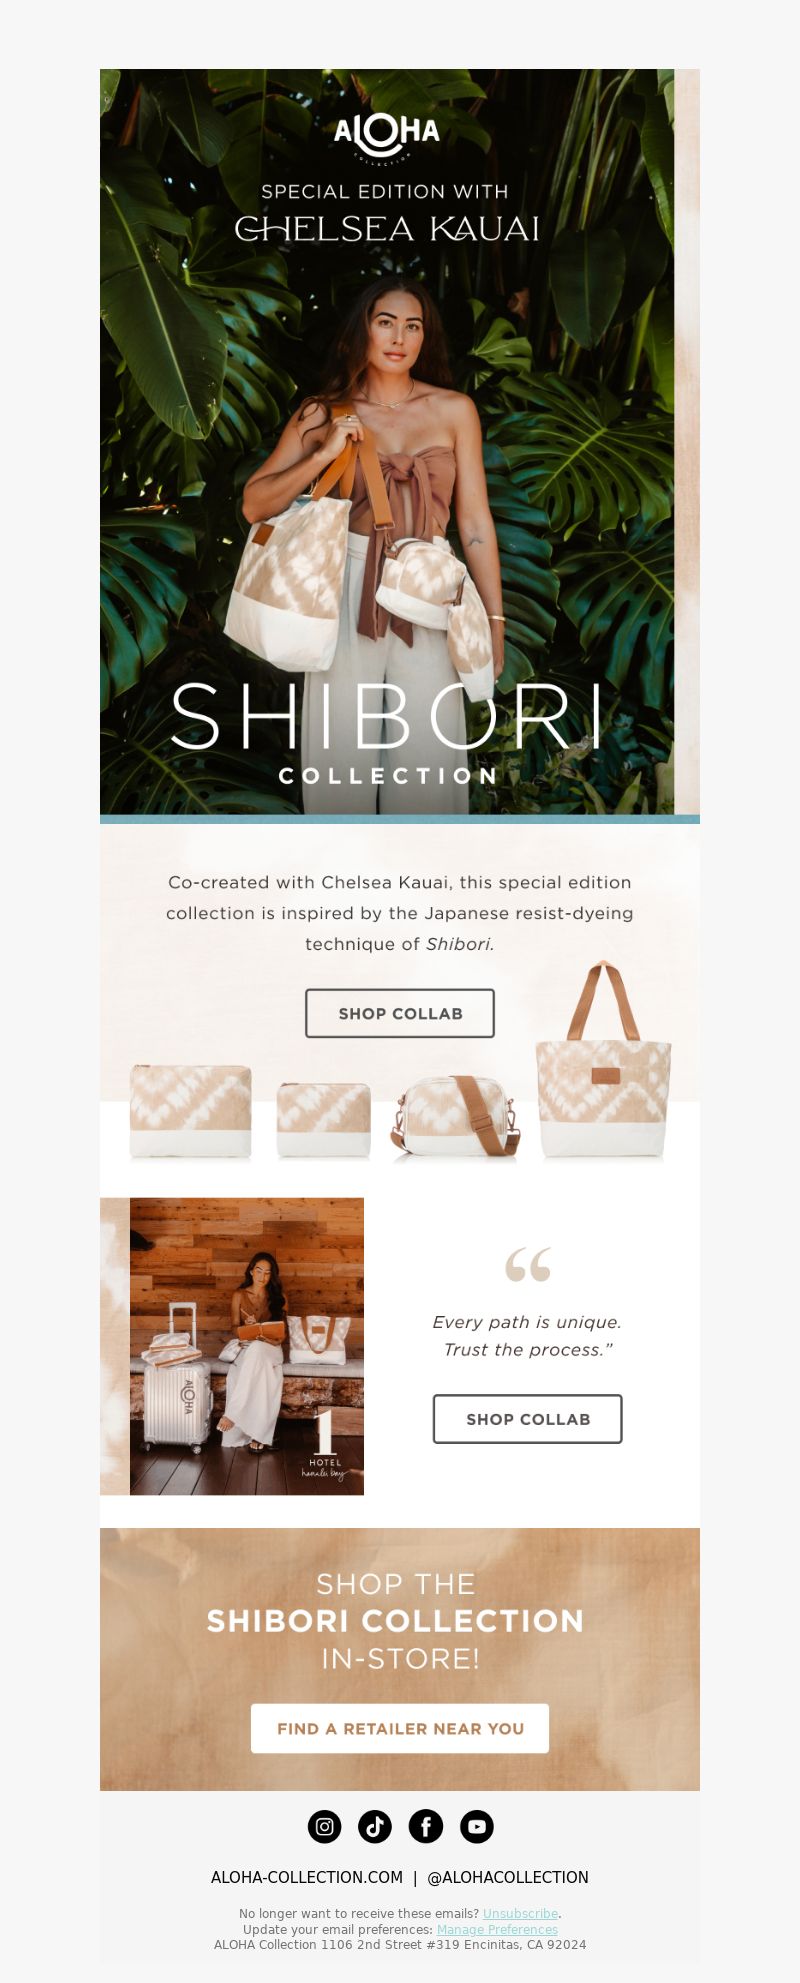Click FIND A RETAILER NEAR YOU button
800x1983 pixels.
pos(400,1728)
